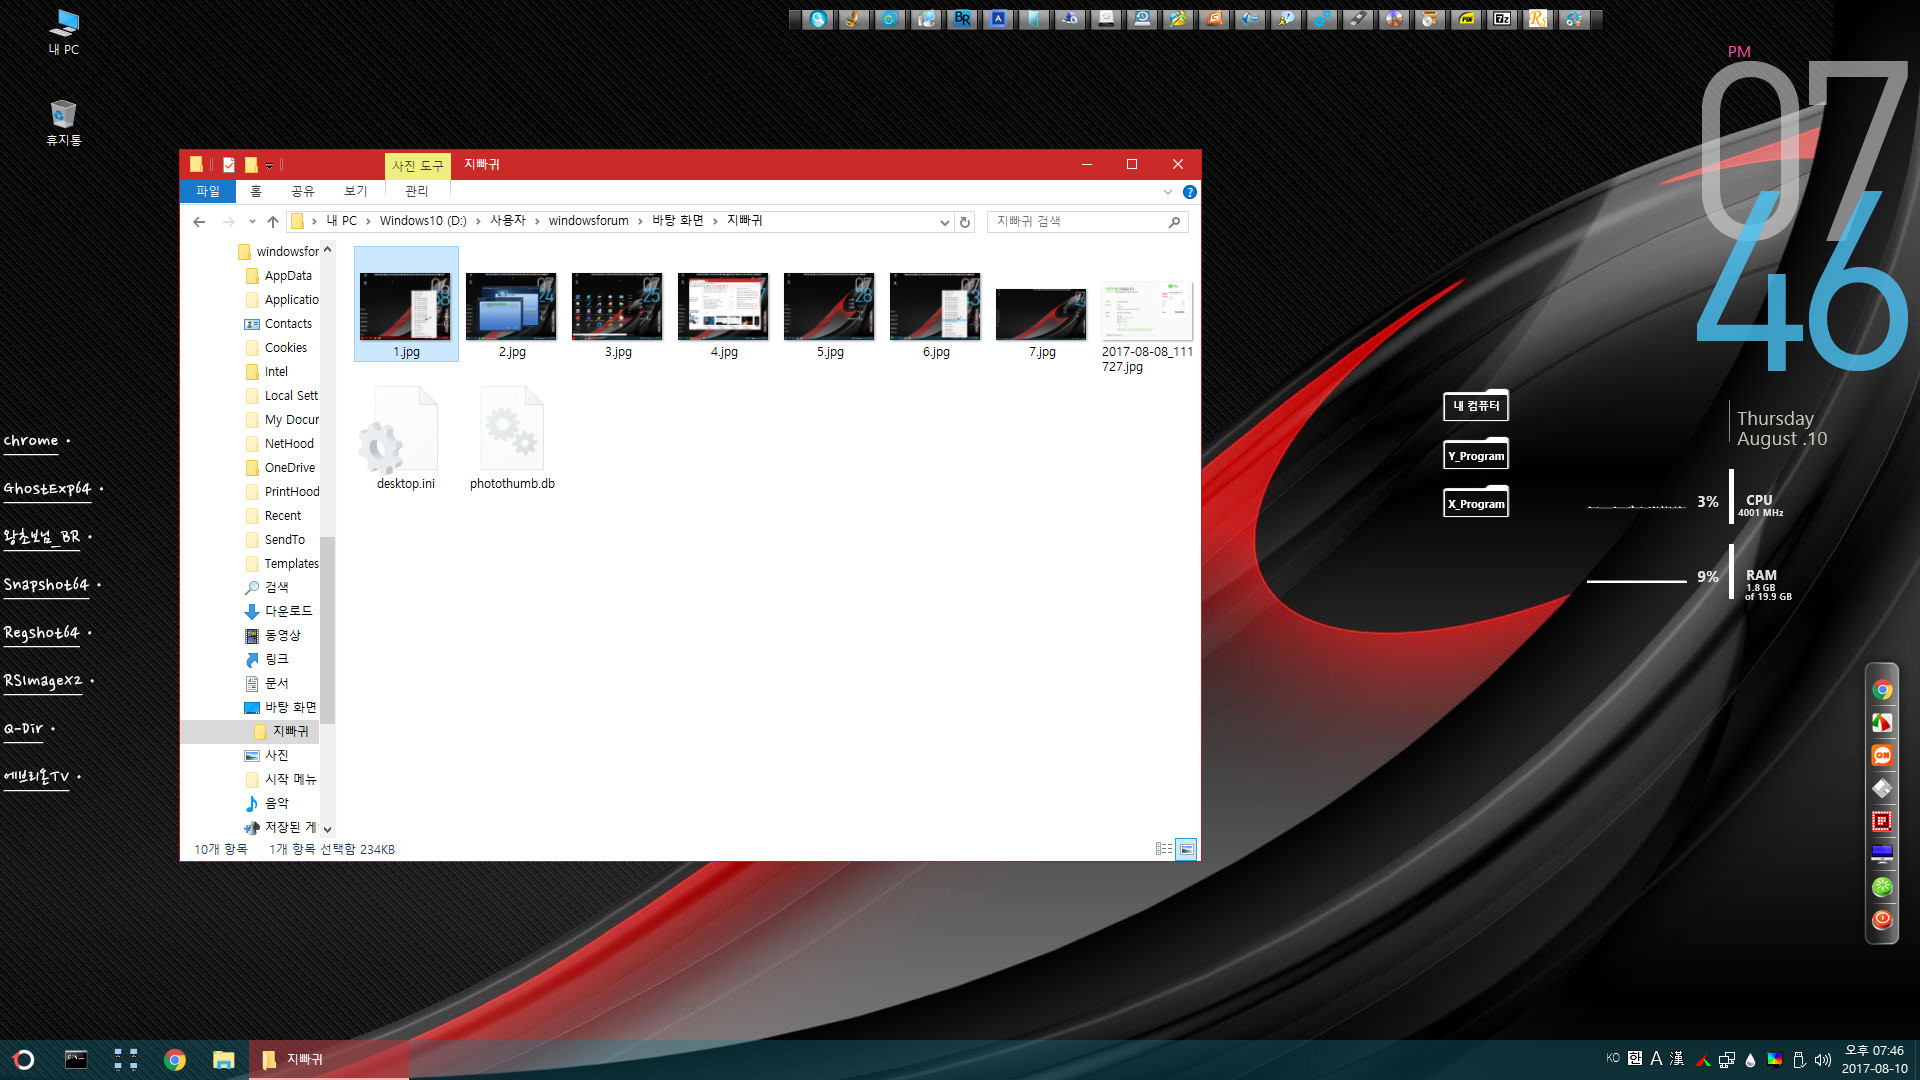Select the desktop.ini file
1920x1080 pixels.
pyautogui.click(x=406, y=438)
